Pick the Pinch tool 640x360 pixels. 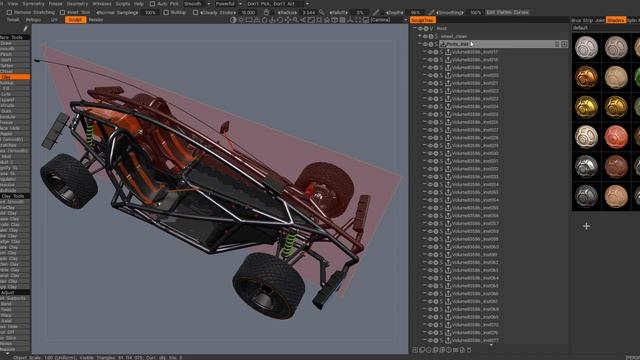coord(15,54)
